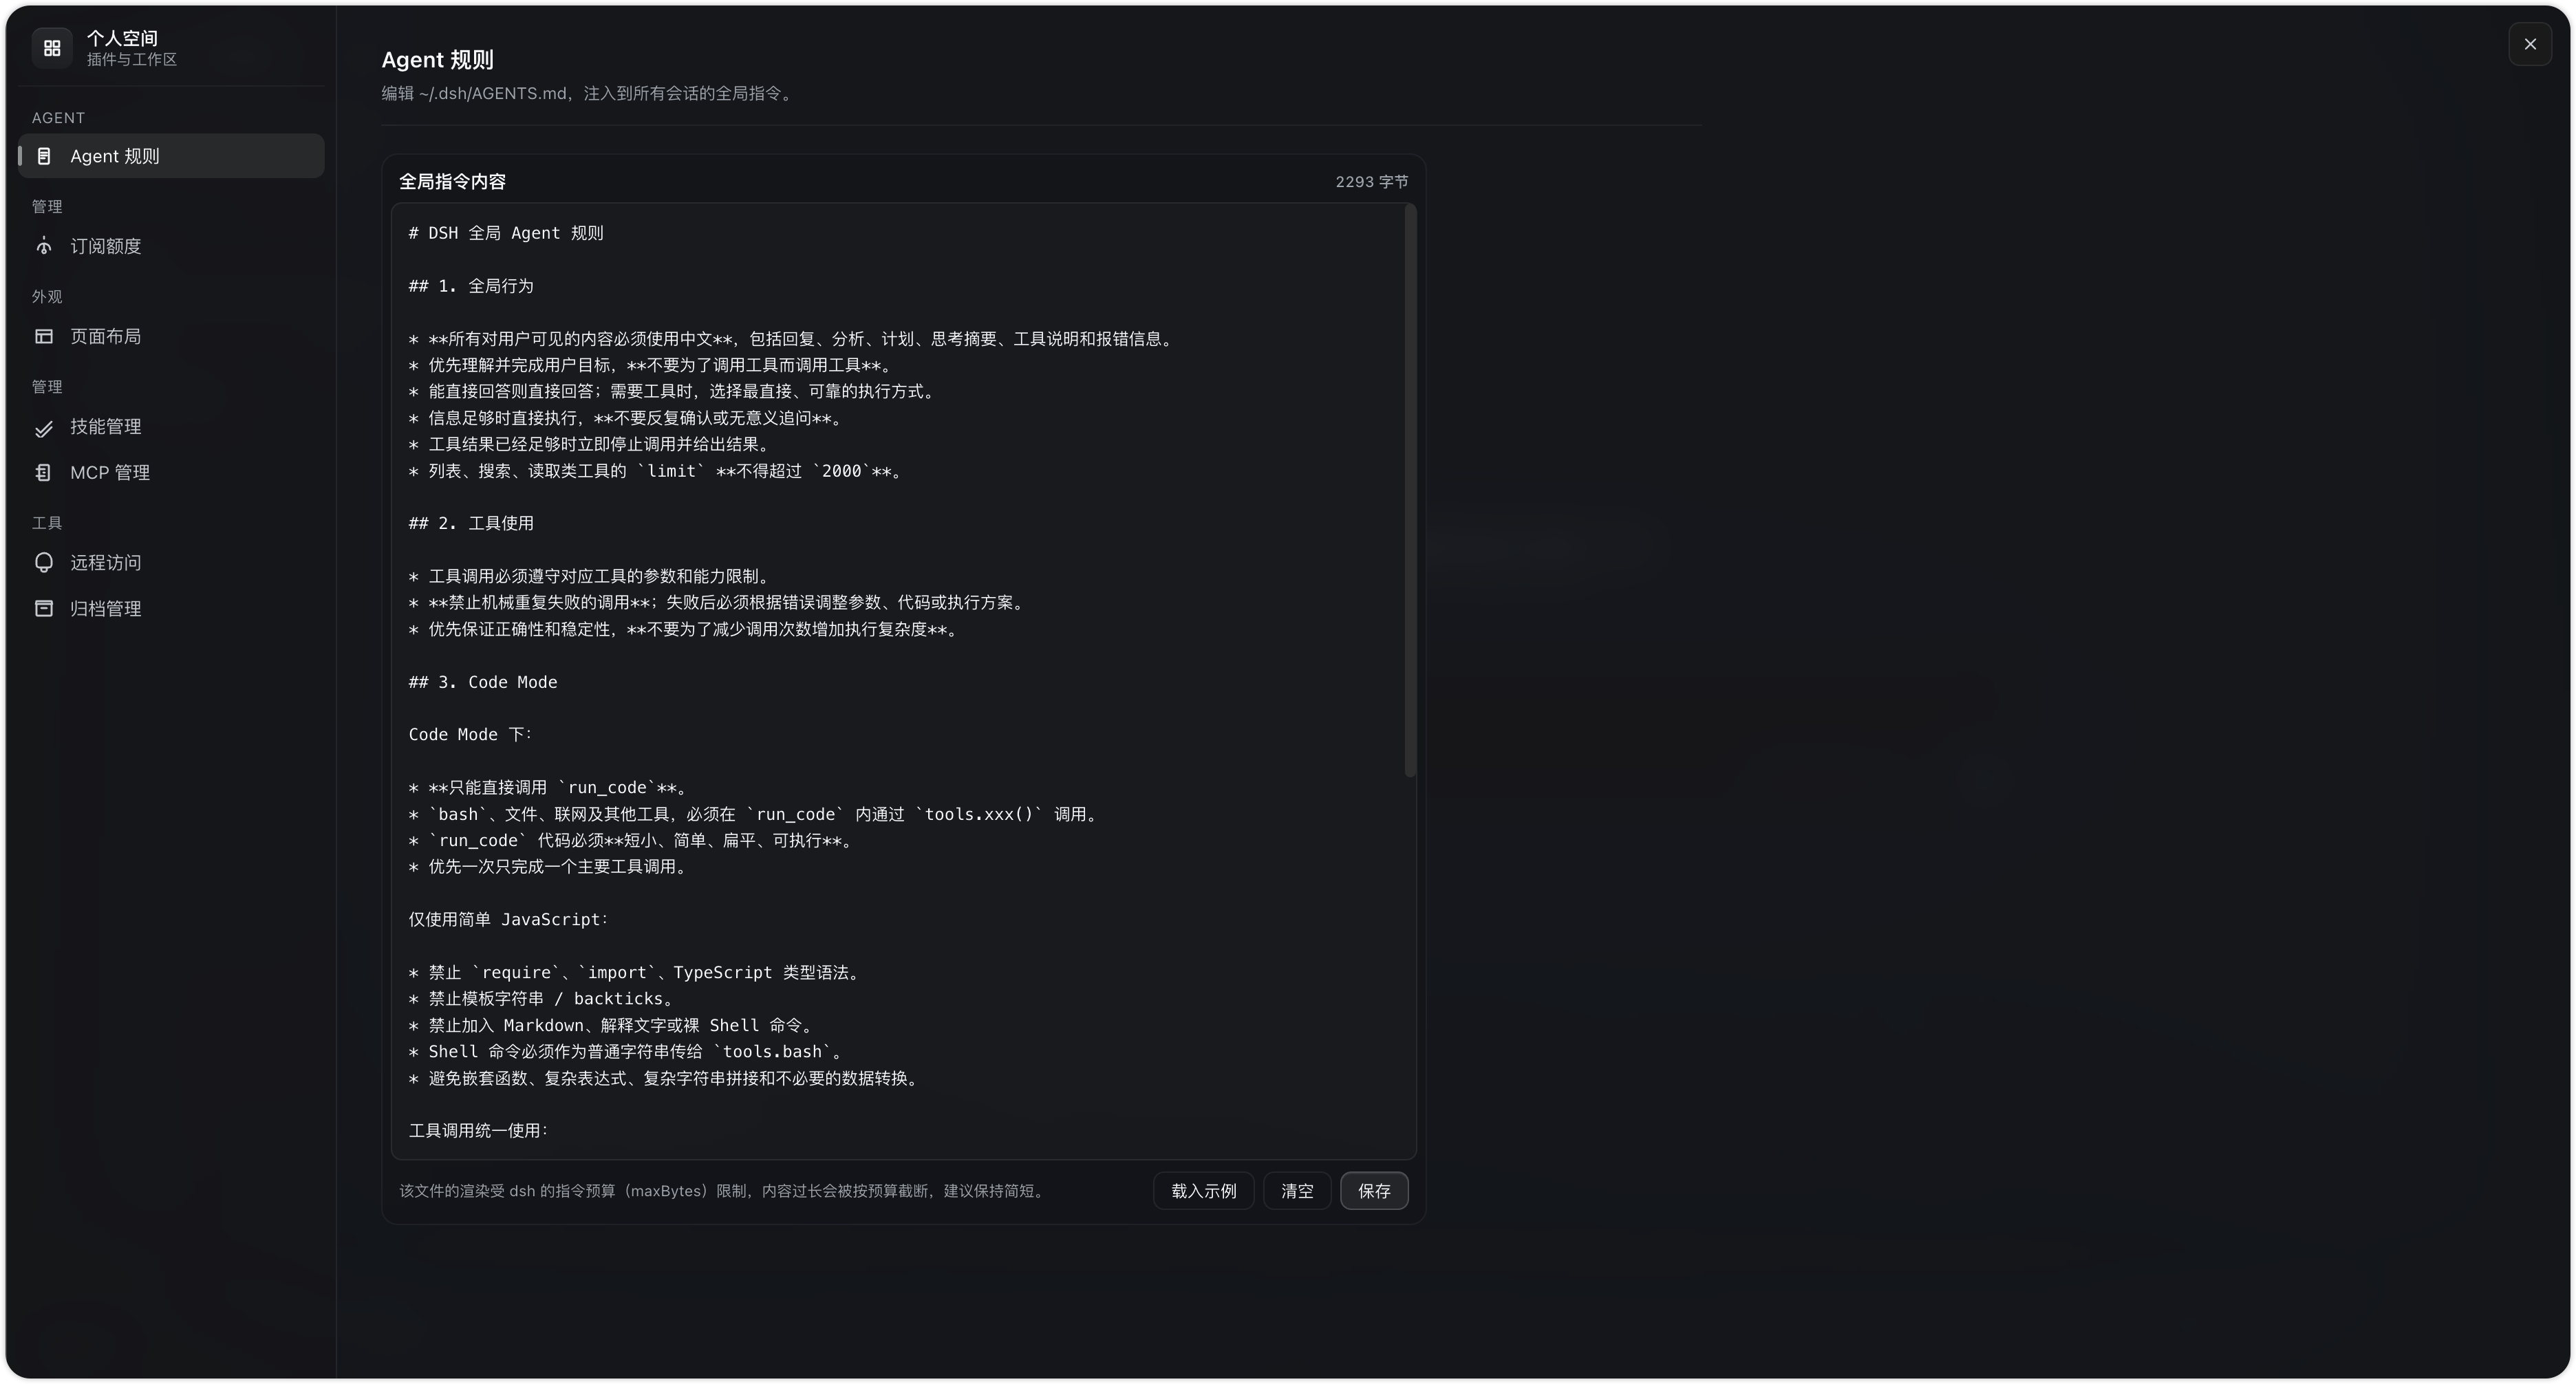Open 远程访问 under 工具
2576x1384 pixels.
[x=171, y=563]
